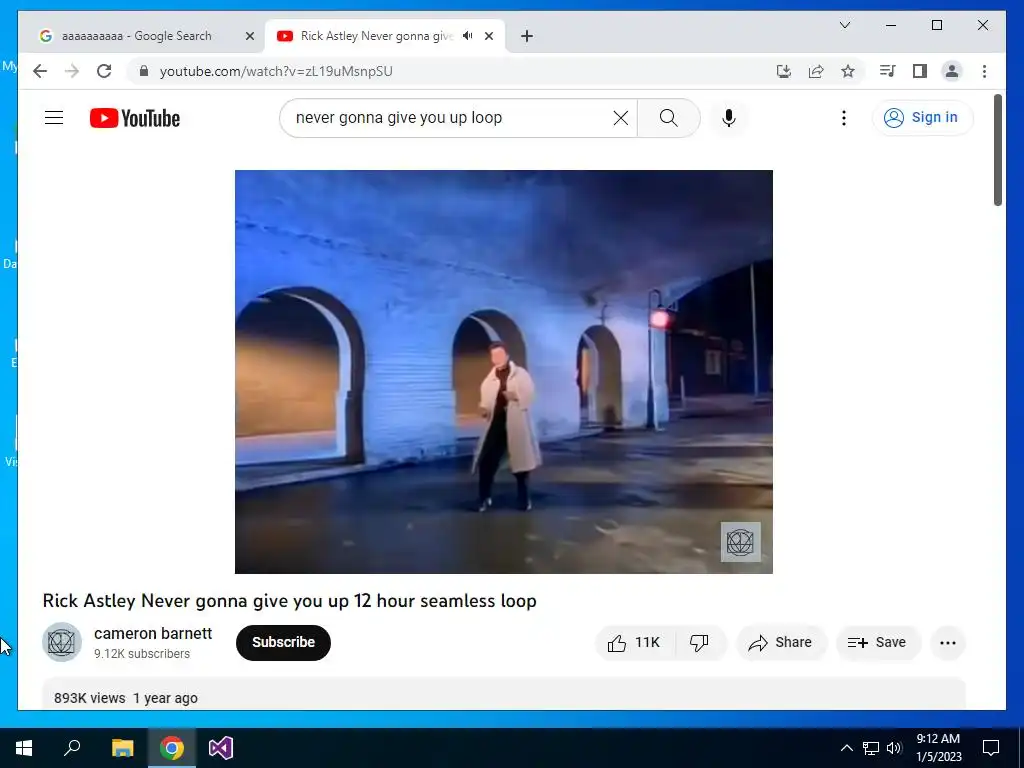Screen dimensions: 1024x768
Task: Toggle the Chrome side panel
Action: click(920, 71)
